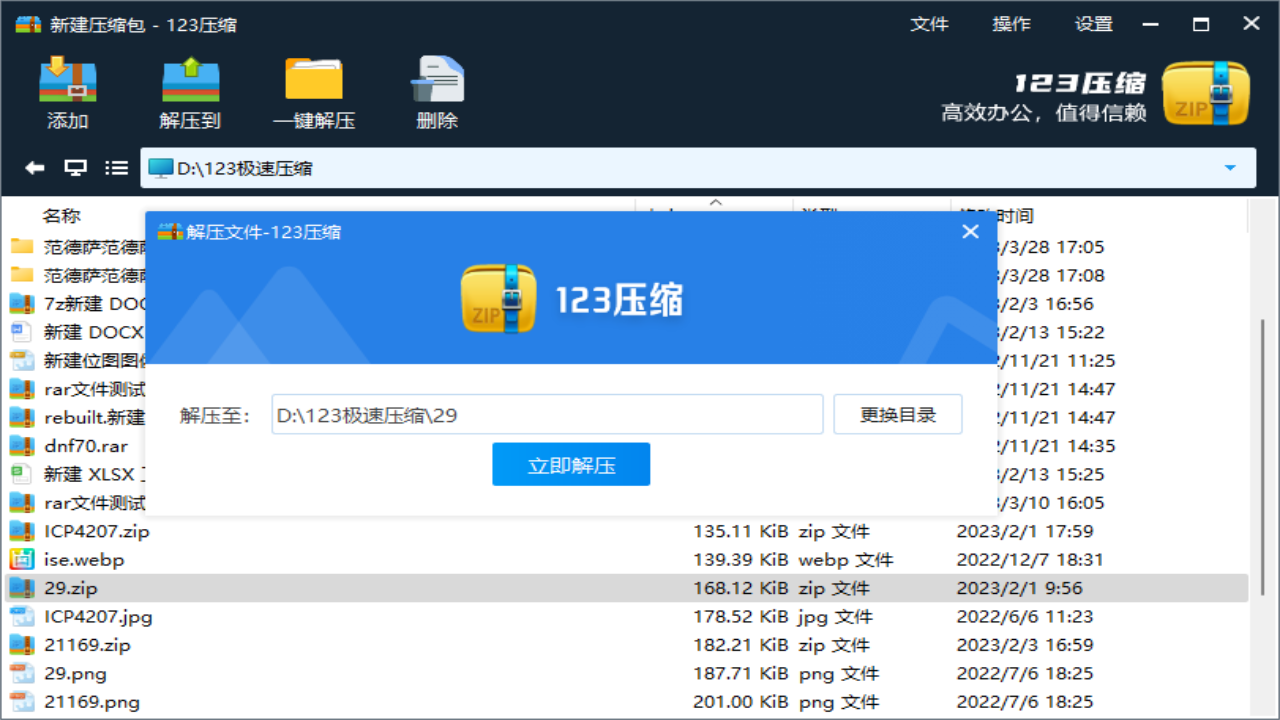Click the date 2022/12/7 18:31

[x=1030, y=560]
